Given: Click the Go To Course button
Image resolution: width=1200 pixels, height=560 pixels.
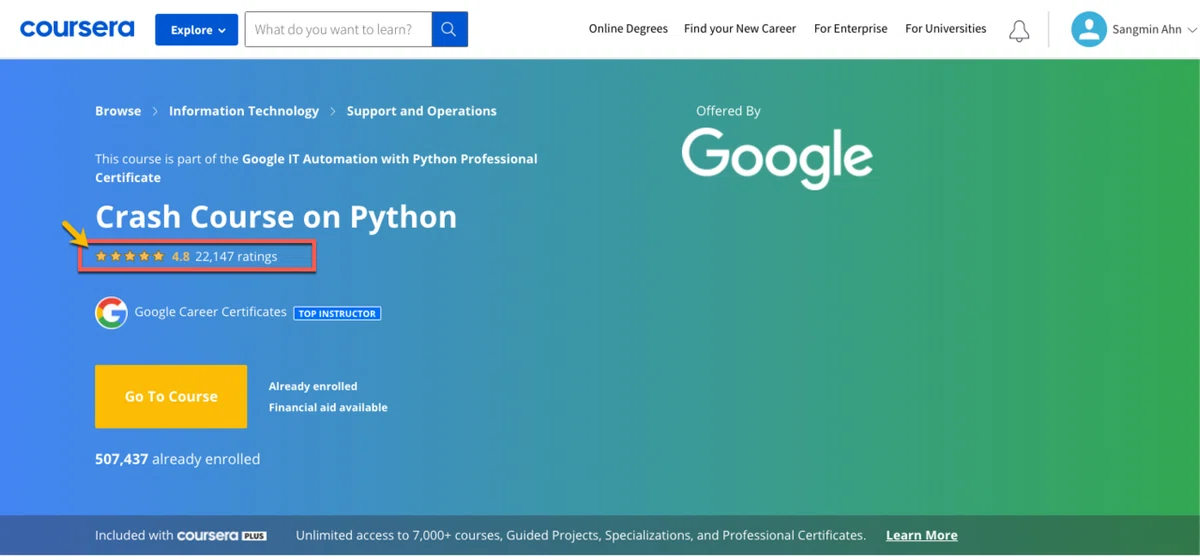Looking at the screenshot, I should [x=171, y=397].
